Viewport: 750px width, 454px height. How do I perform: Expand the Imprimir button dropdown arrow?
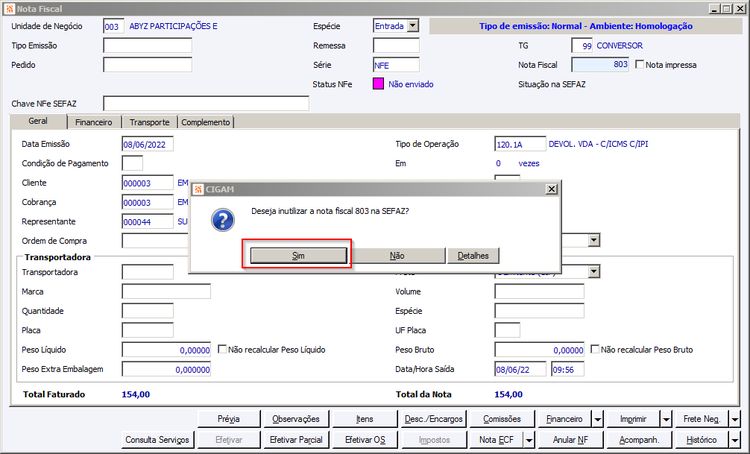click(666, 420)
